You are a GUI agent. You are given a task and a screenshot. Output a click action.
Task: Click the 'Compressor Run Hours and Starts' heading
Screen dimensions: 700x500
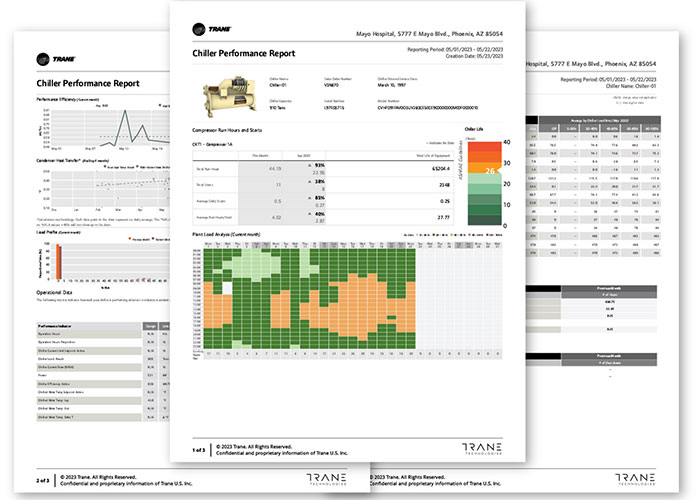pyautogui.click(x=227, y=130)
